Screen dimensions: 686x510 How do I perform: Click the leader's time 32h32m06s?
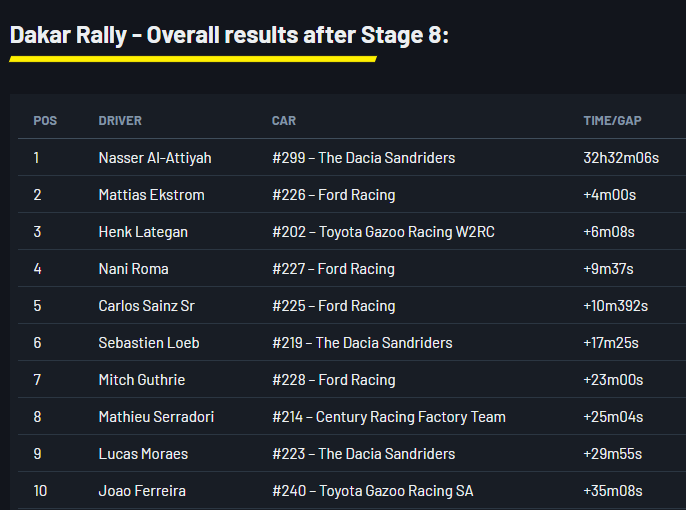click(621, 158)
